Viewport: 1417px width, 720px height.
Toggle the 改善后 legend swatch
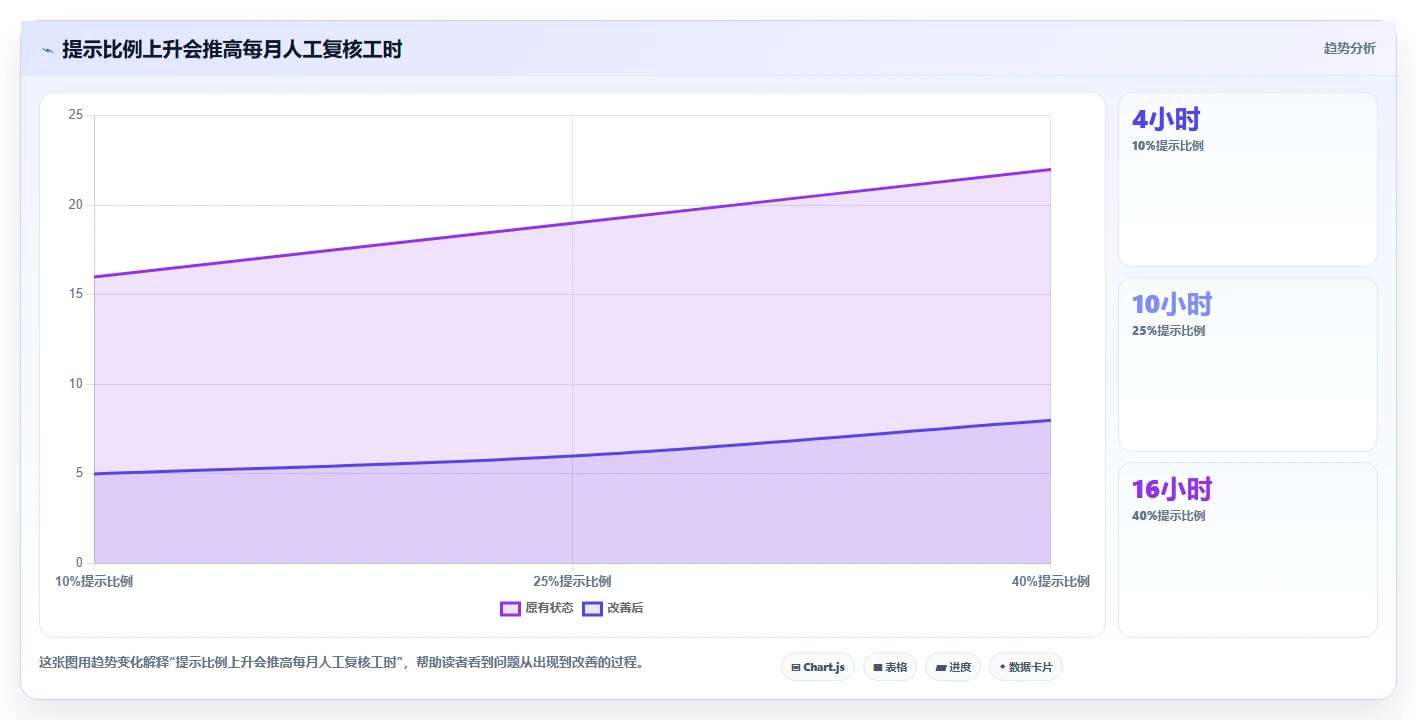pyautogui.click(x=592, y=608)
